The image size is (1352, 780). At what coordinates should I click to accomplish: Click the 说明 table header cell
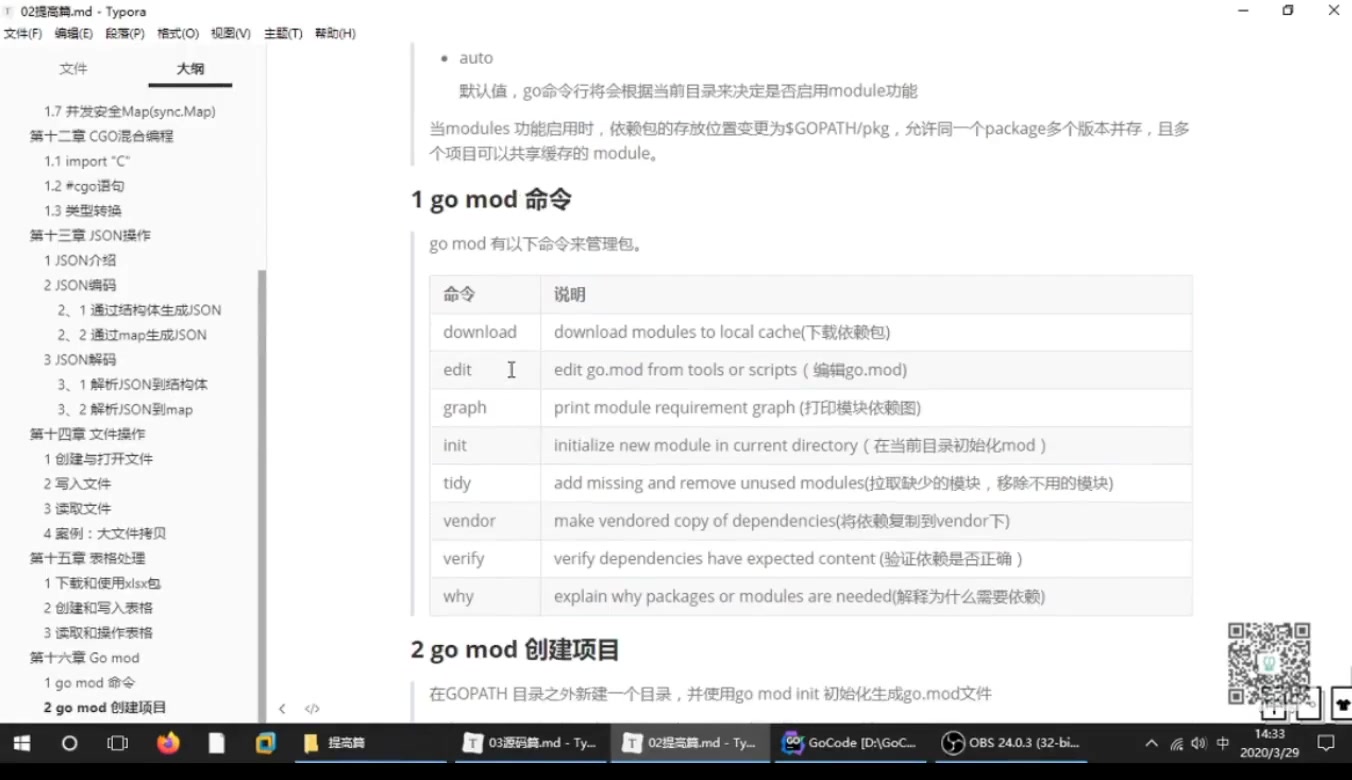click(x=866, y=295)
